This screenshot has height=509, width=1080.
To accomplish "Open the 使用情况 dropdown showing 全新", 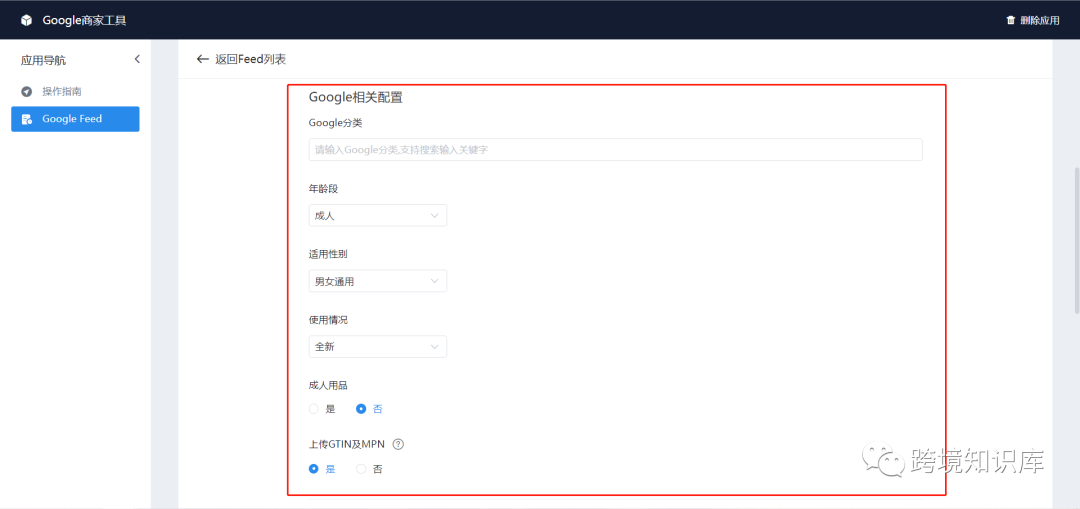I will (x=377, y=346).
